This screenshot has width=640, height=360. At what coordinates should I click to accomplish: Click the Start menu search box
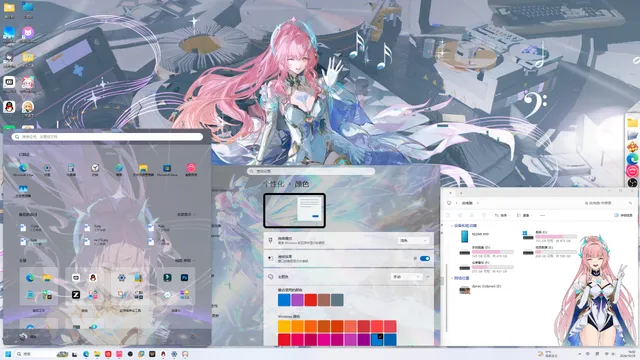107,137
